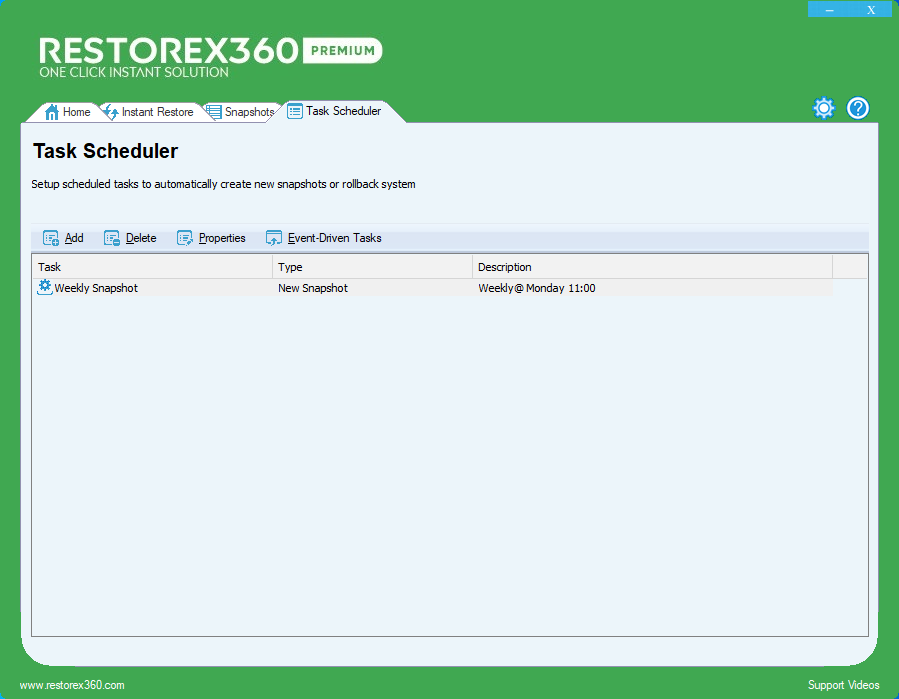Open the www.restorex360.com link
899x699 pixels.
[74, 685]
